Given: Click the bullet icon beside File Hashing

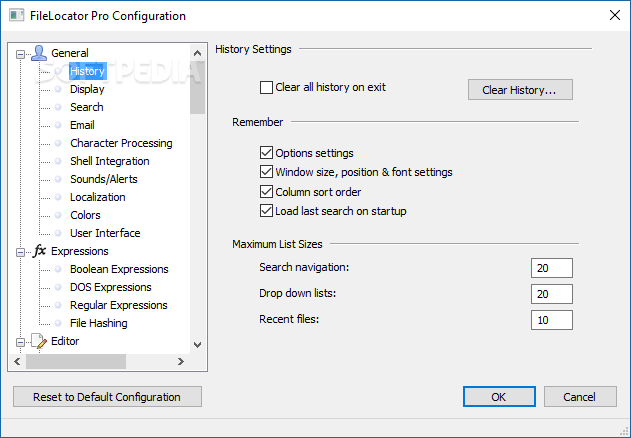Looking at the screenshot, I should 58,323.
